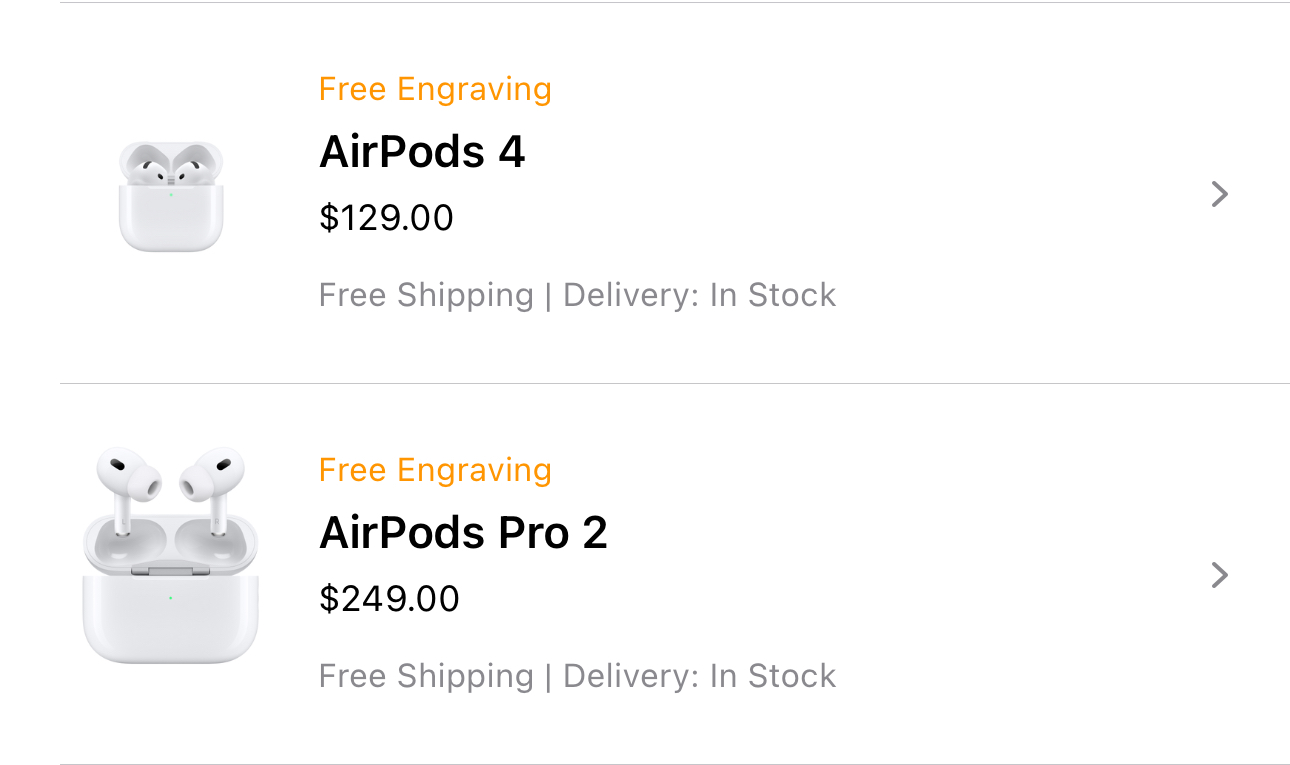
Task: Open the AirPods 4 product thumbnail
Action: point(171,196)
